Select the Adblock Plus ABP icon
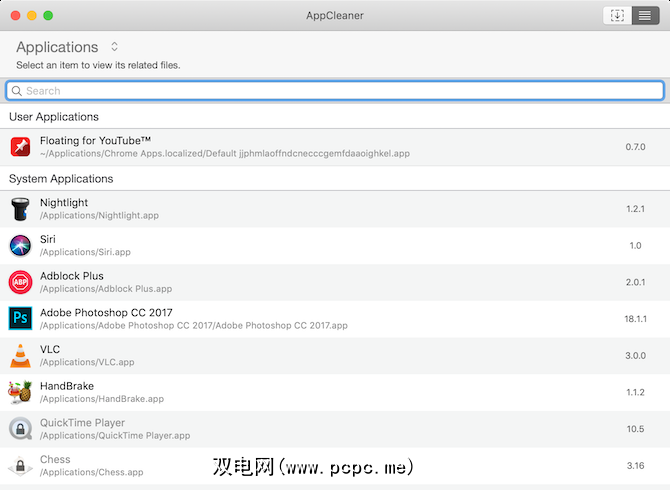This screenshot has width=670, height=490. pyautogui.click(x=20, y=282)
